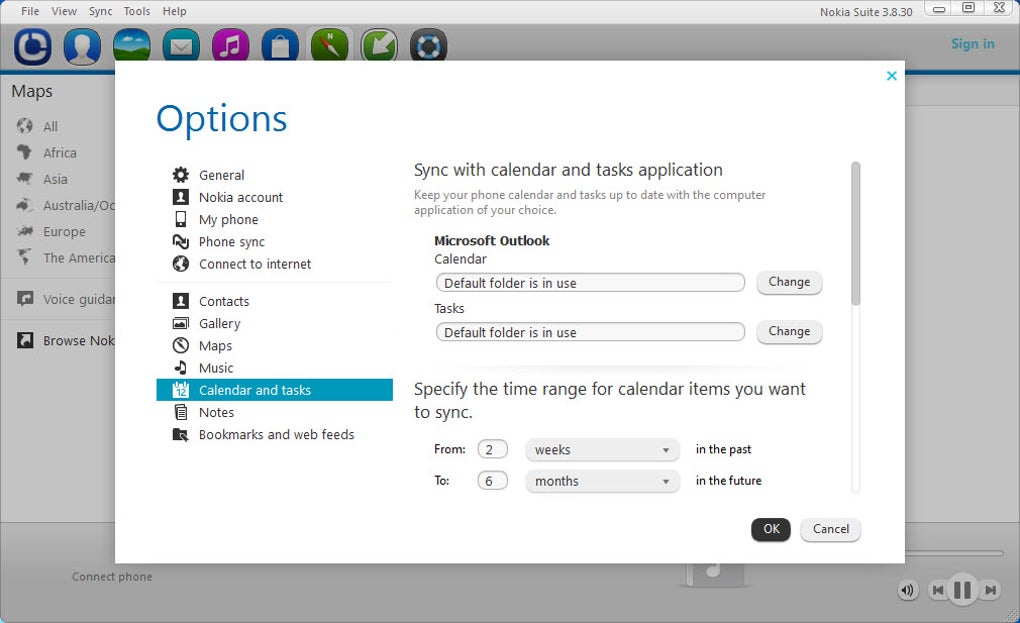
Task: Click the Sign in link
Action: 973,44
